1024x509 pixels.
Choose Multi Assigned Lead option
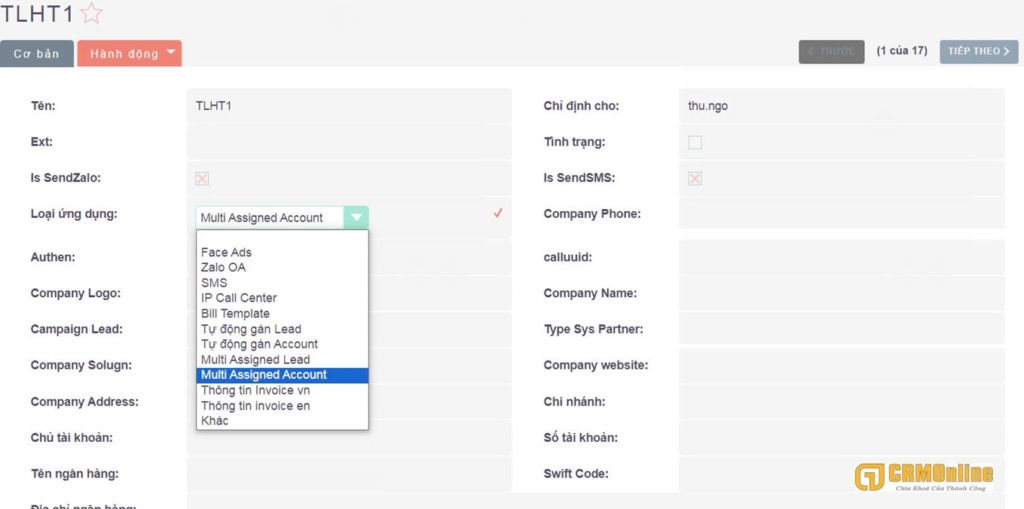(x=255, y=359)
